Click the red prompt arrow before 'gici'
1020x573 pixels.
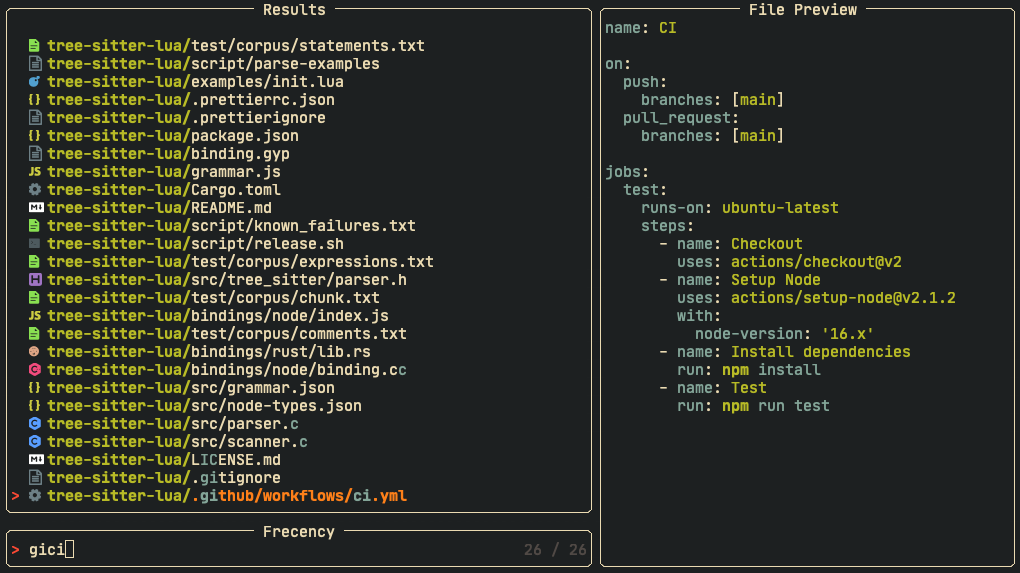tap(16, 550)
